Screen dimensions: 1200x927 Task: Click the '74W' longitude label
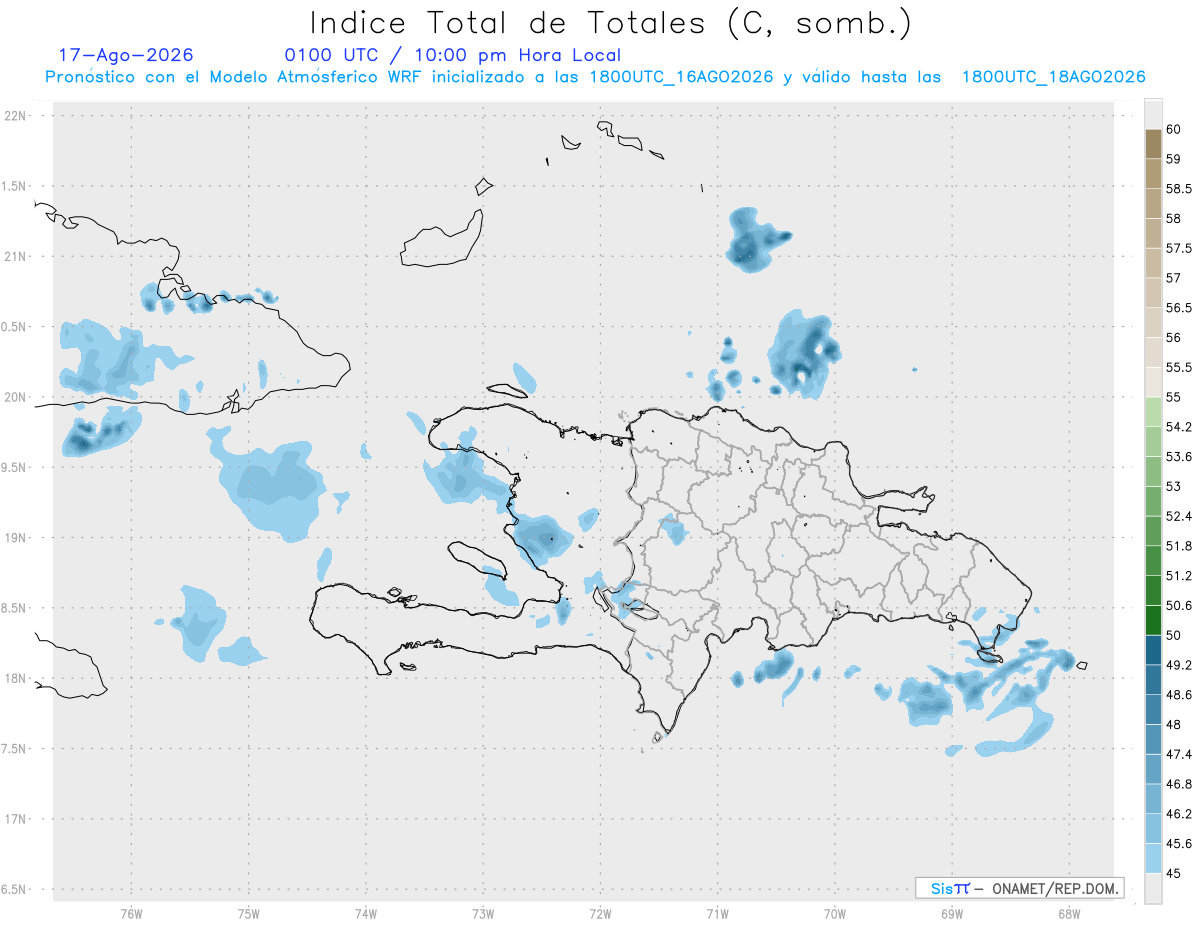tap(366, 914)
